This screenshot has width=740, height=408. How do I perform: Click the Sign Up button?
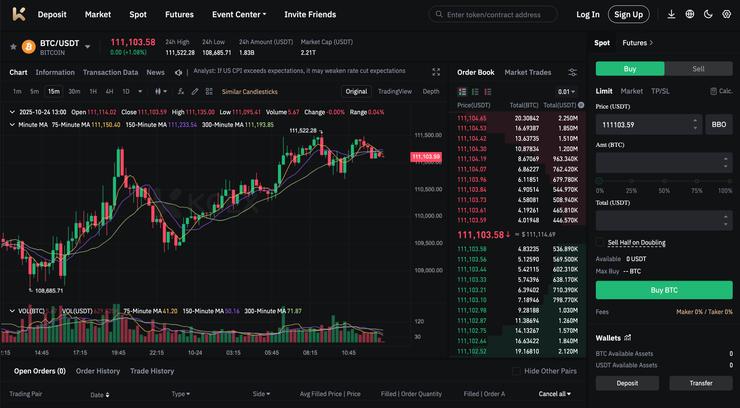629,15
